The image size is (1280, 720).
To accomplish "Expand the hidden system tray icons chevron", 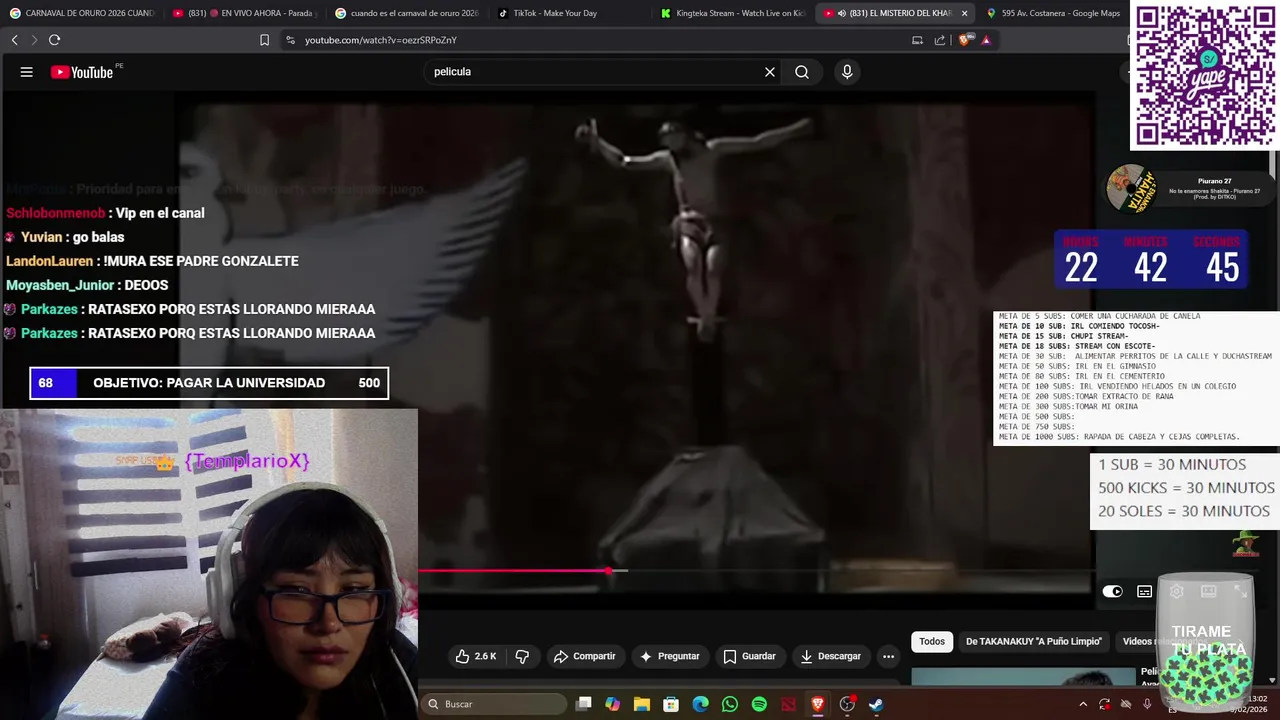I will (x=1082, y=704).
